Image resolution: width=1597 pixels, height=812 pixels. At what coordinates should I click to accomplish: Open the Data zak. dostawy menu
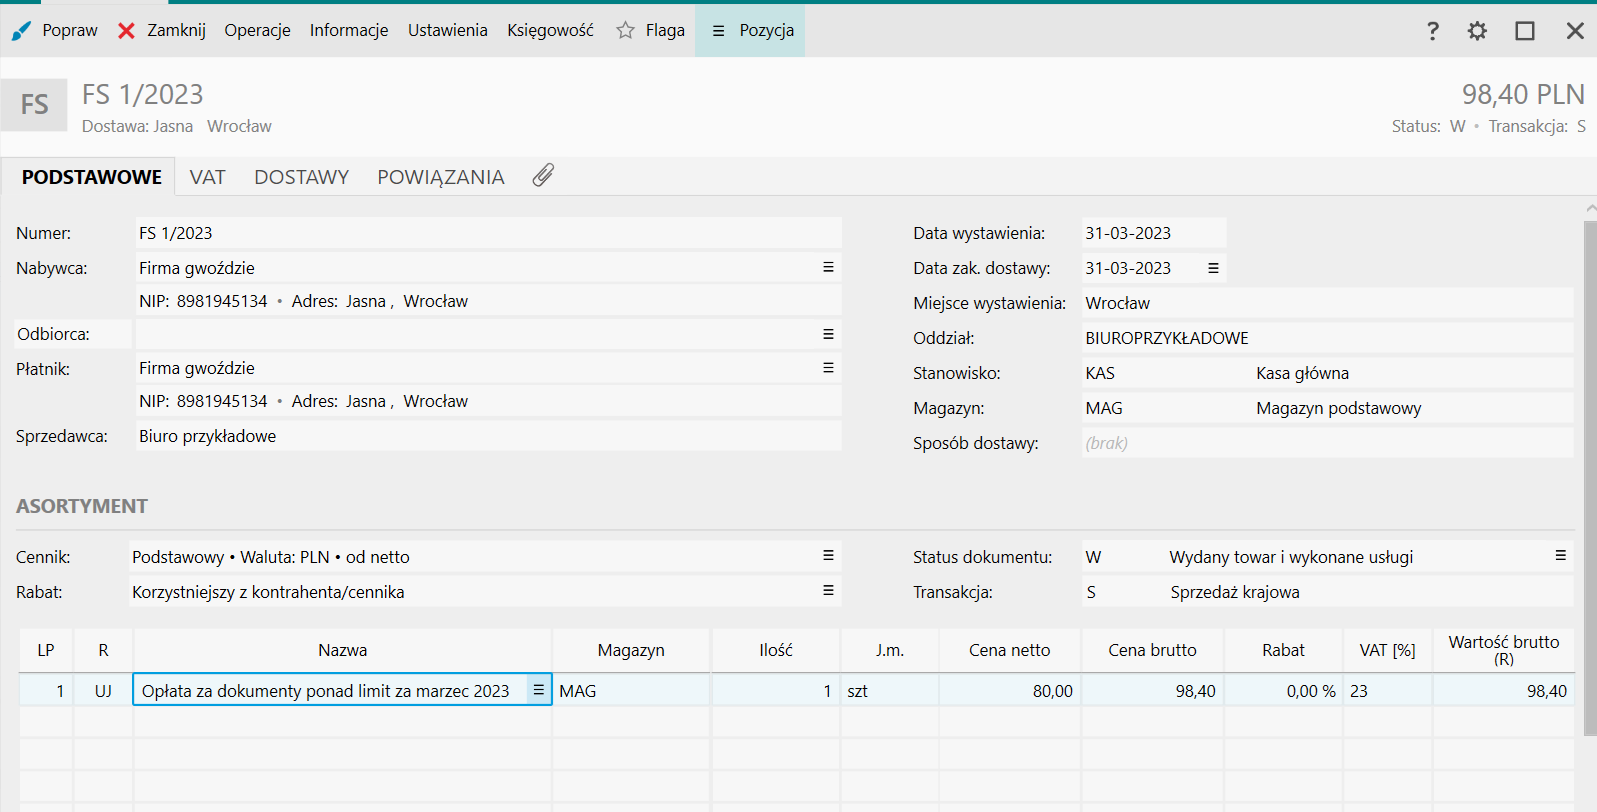tap(1213, 268)
